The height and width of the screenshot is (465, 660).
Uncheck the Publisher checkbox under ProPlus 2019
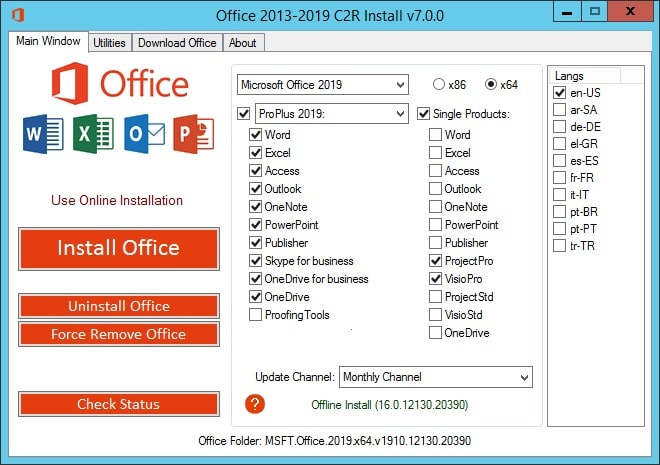point(256,243)
